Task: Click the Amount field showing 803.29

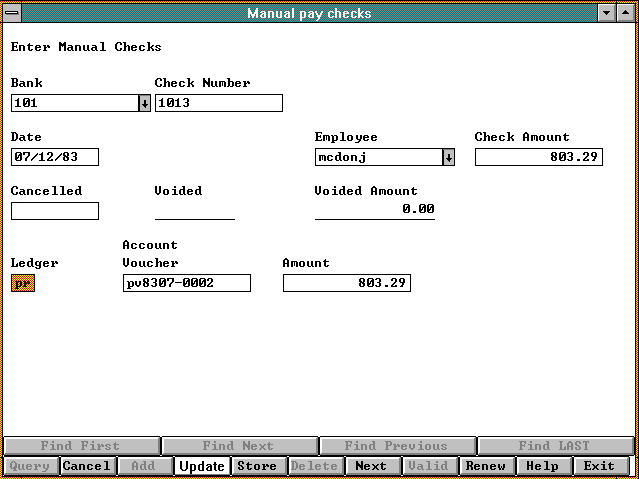Action: pyautogui.click(x=346, y=283)
